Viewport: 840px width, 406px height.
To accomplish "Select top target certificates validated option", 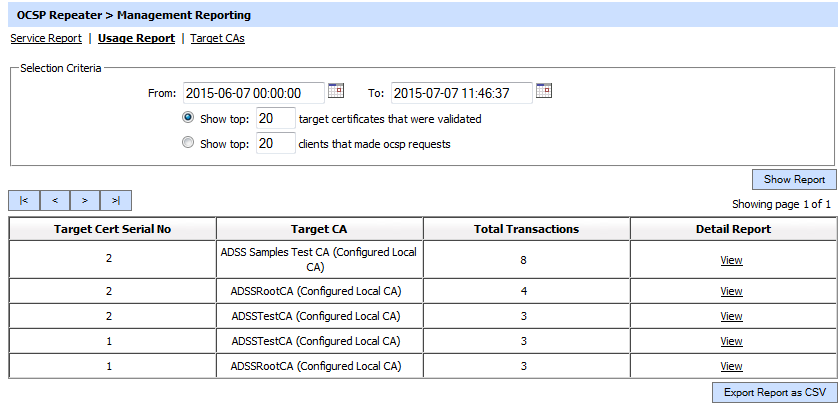I will click(188, 118).
